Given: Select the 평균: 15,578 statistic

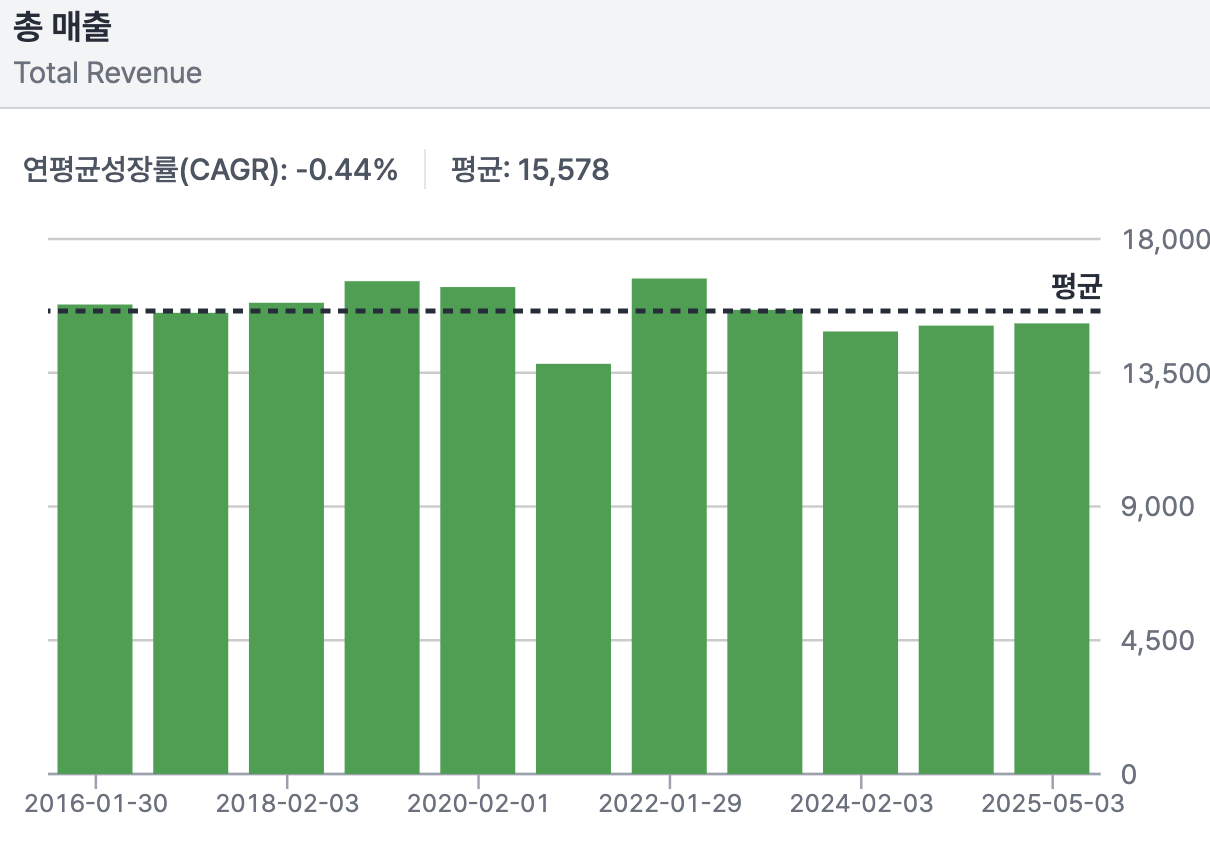Looking at the screenshot, I should coord(529,171).
